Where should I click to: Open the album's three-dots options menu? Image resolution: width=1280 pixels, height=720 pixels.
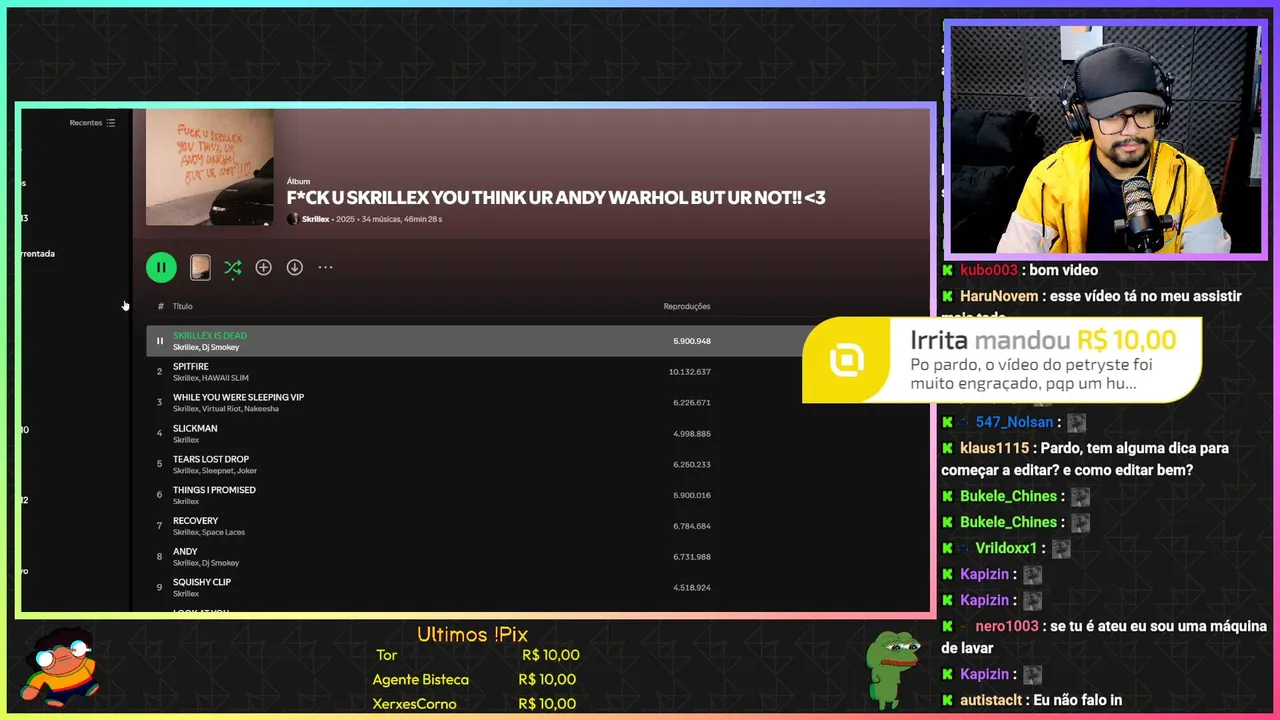(325, 267)
